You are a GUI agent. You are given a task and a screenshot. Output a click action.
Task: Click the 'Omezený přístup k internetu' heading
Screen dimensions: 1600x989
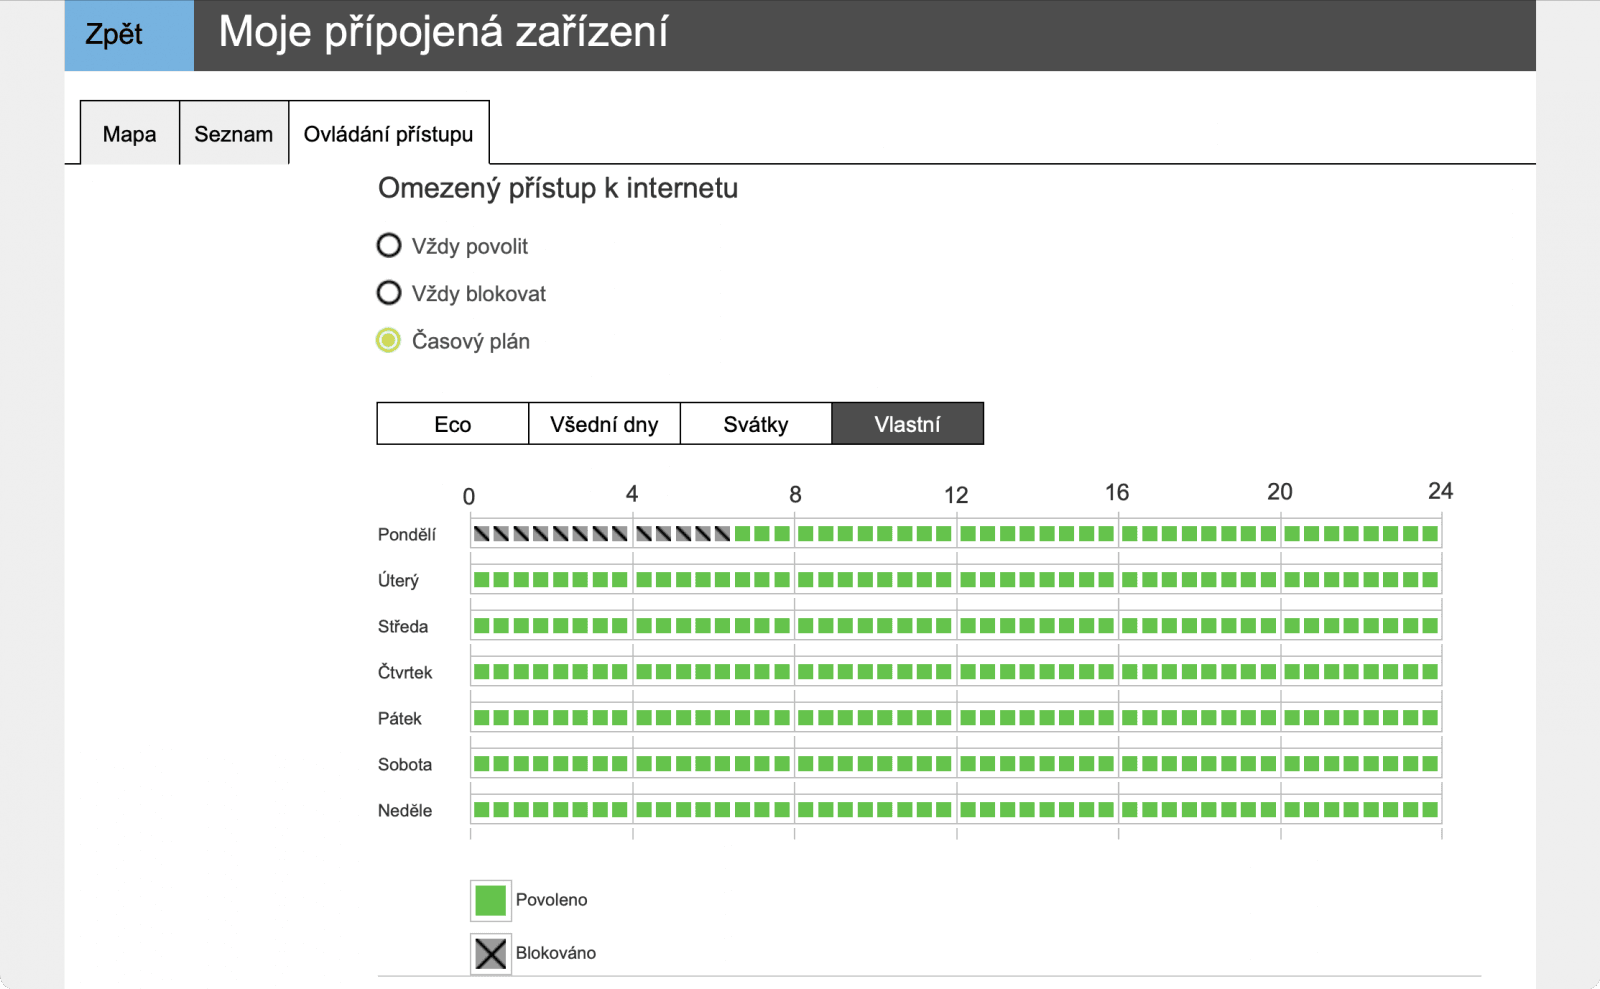point(557,188)
